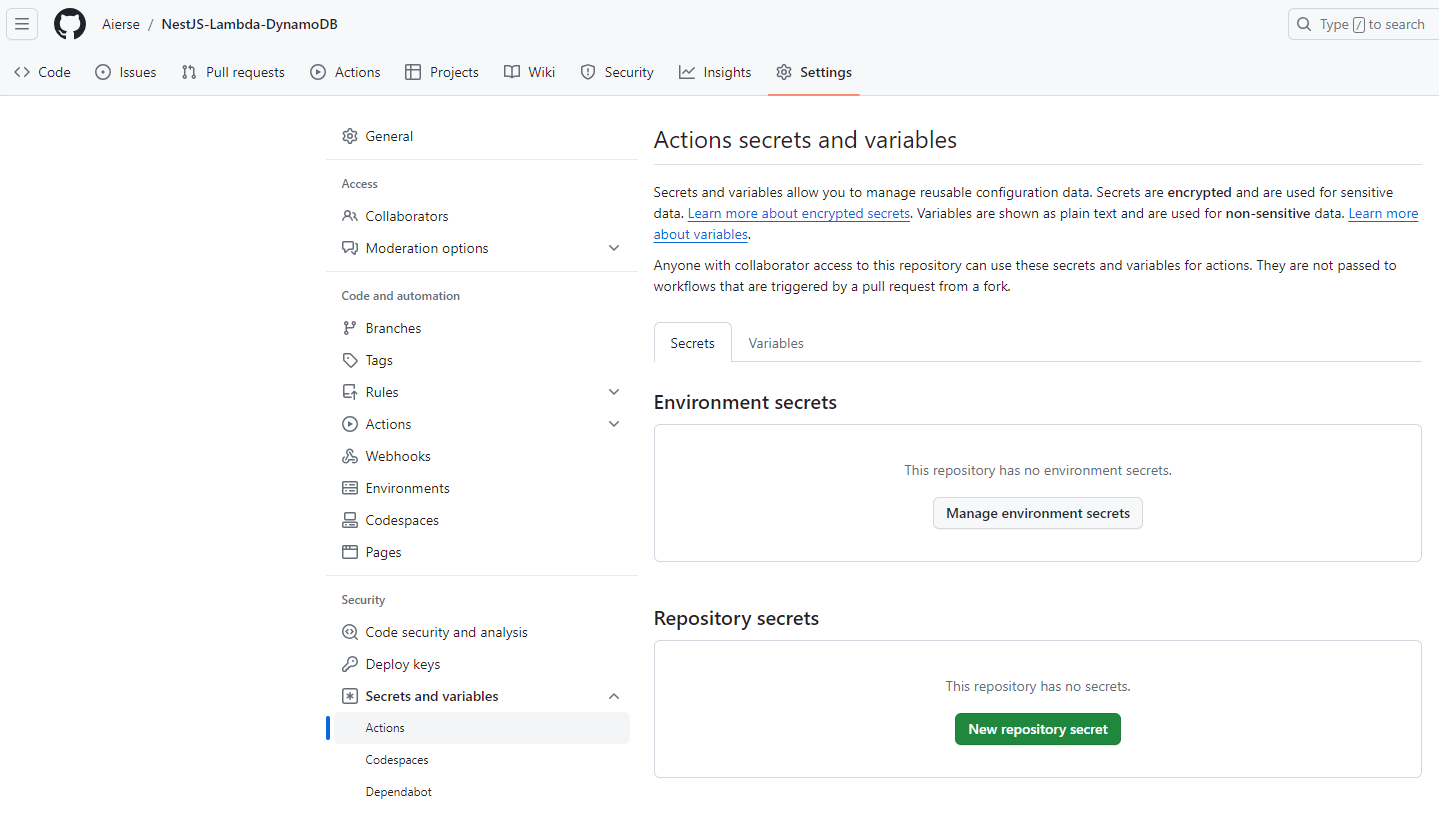Click the Moderation options comment icon
The image size is (1439, 815).
(x=350, y=248)
